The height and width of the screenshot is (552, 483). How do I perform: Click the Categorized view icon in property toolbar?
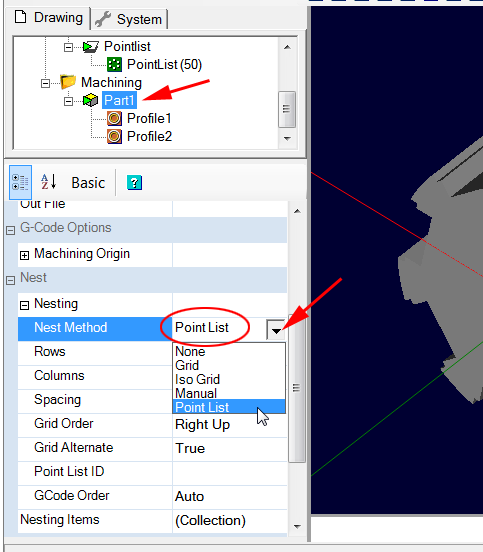point(20,182)
